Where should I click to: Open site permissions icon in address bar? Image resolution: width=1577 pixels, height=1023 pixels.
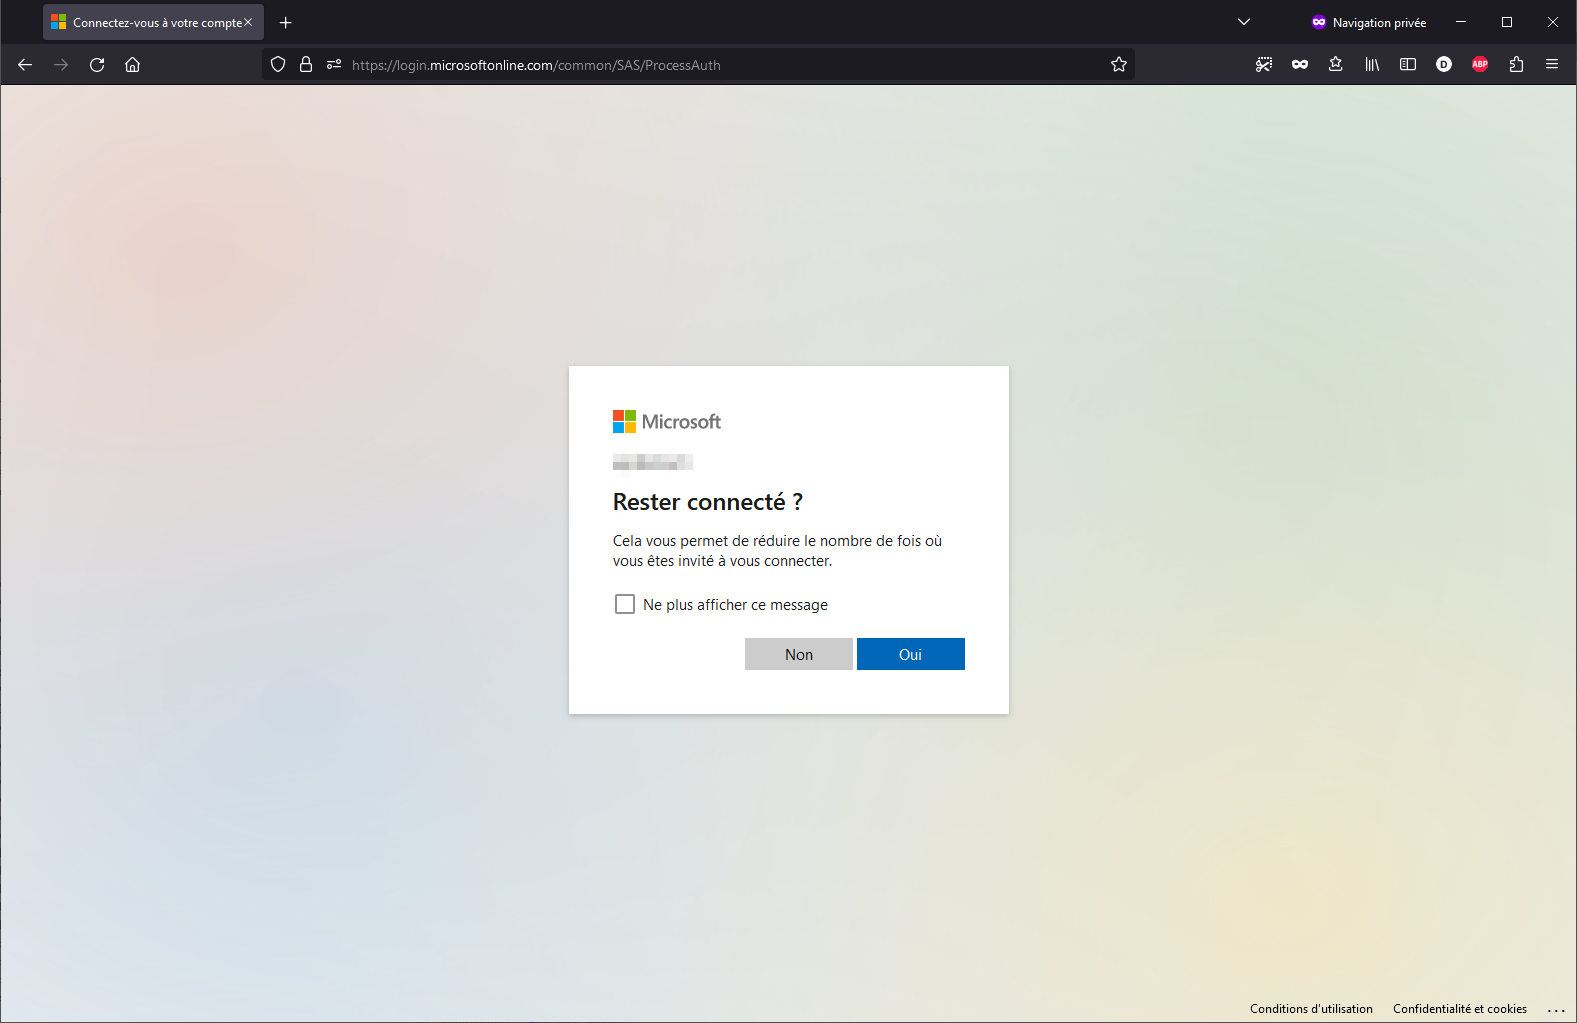pos(334,65)
